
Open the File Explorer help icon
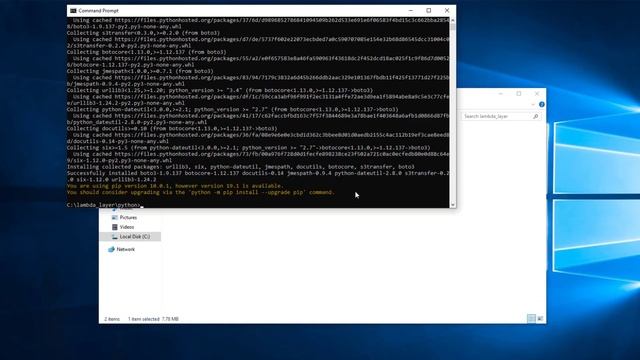tap(542, 104)
